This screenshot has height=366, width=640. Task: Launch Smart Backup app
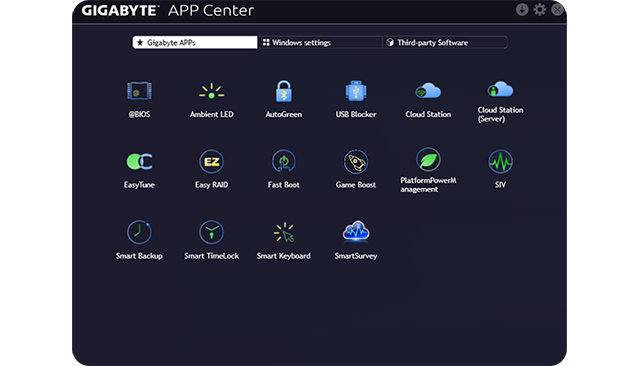pos(139,232)
